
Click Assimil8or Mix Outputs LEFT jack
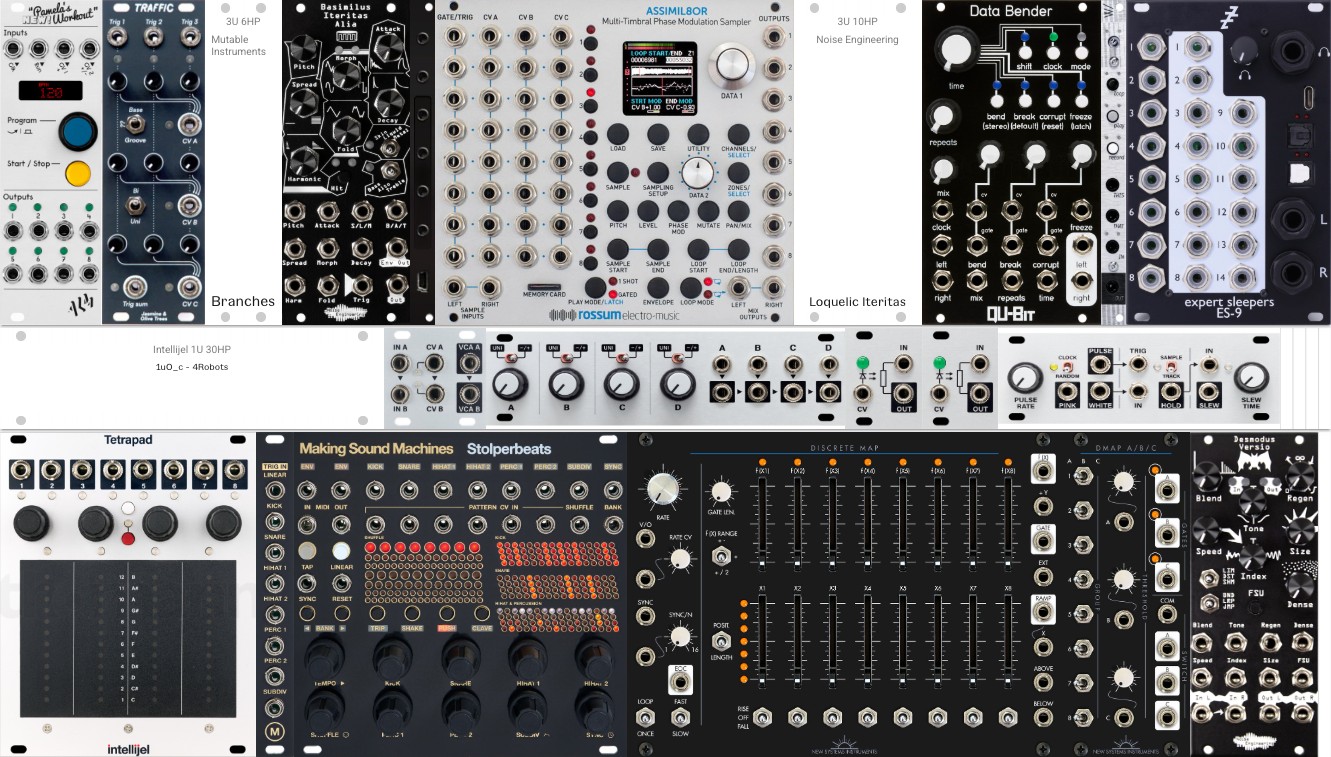click(x=738, y=286)
